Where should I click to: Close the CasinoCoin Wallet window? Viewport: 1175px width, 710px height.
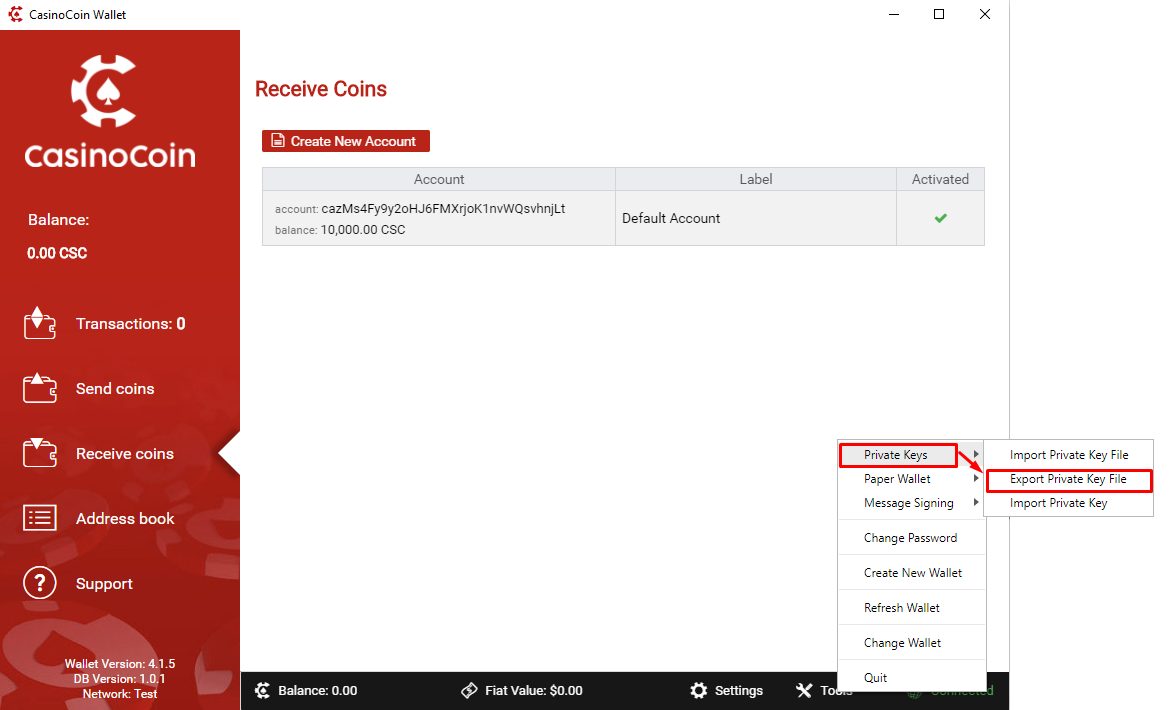click(x=985, y=14)
